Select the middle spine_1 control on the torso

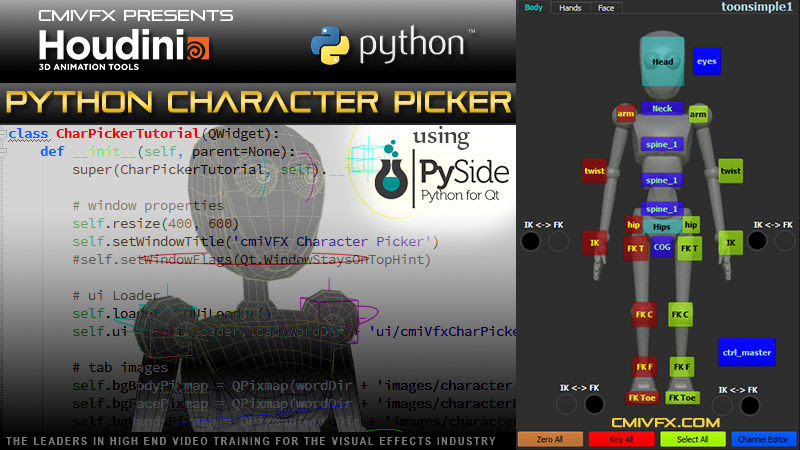coord(662,180)
